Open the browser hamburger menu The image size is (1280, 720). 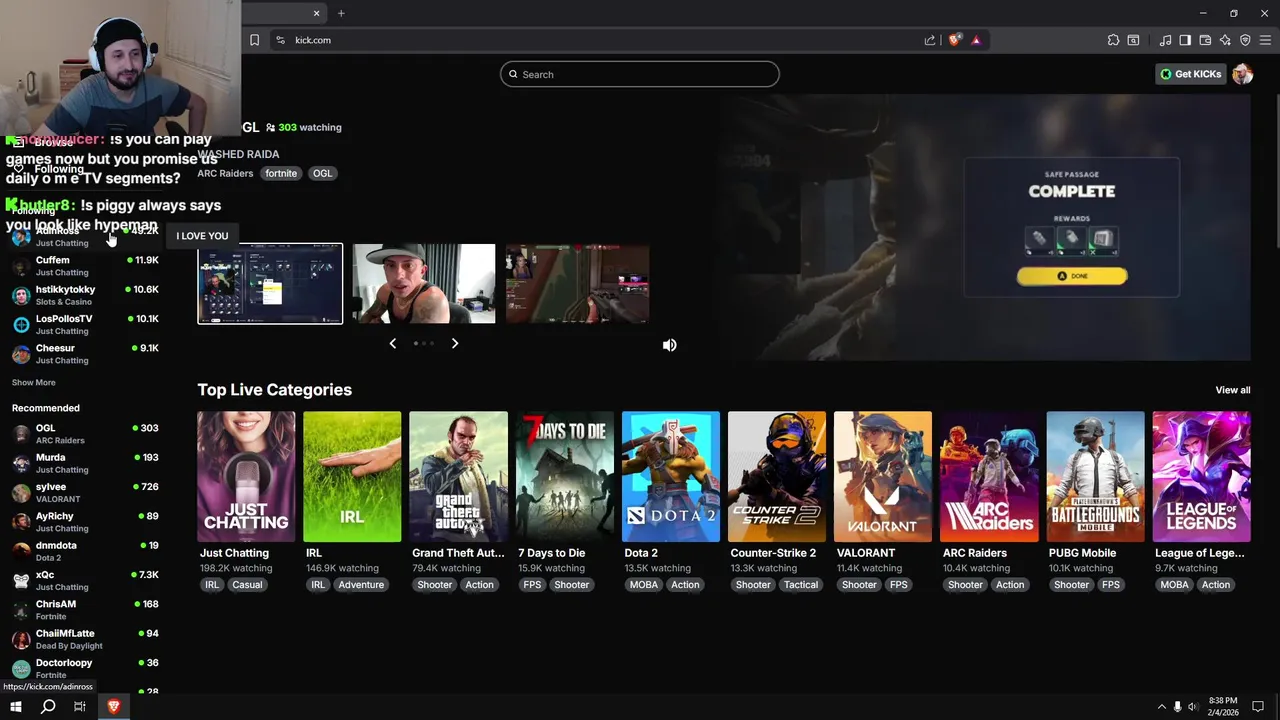pyautogui.click(x=1265, y=40)
